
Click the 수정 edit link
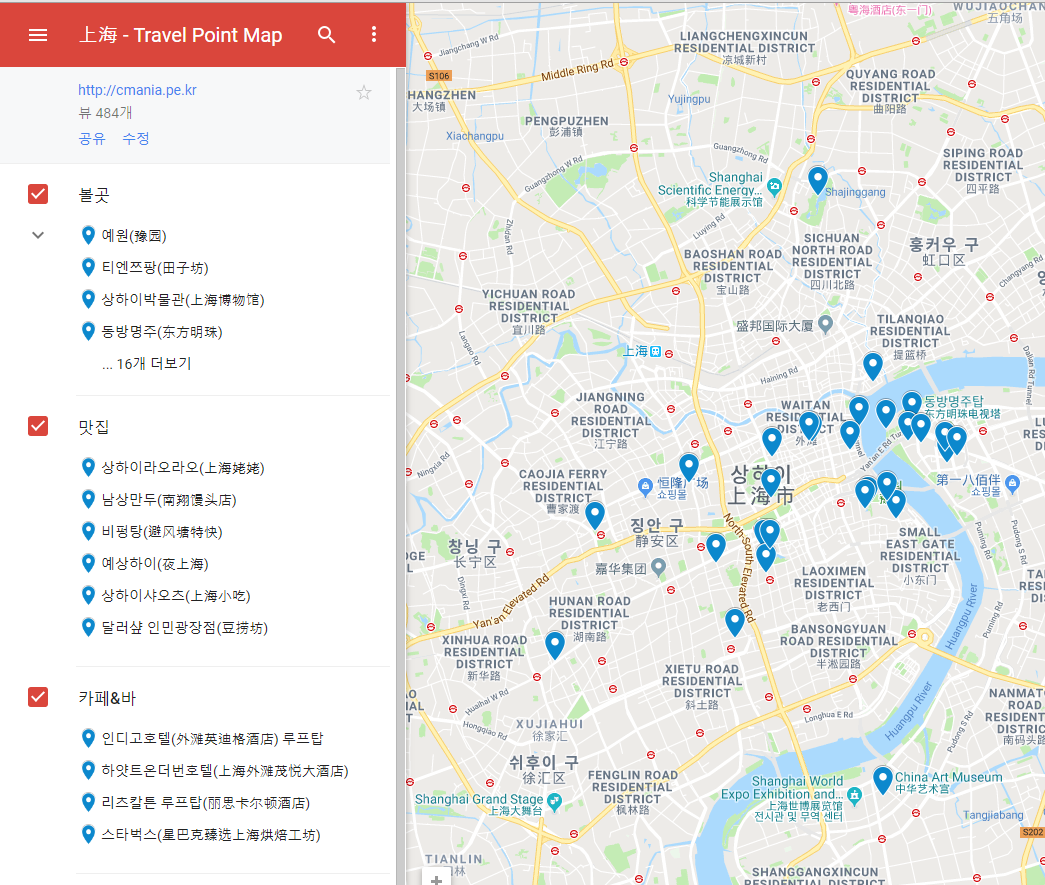(x=136, y=139)
